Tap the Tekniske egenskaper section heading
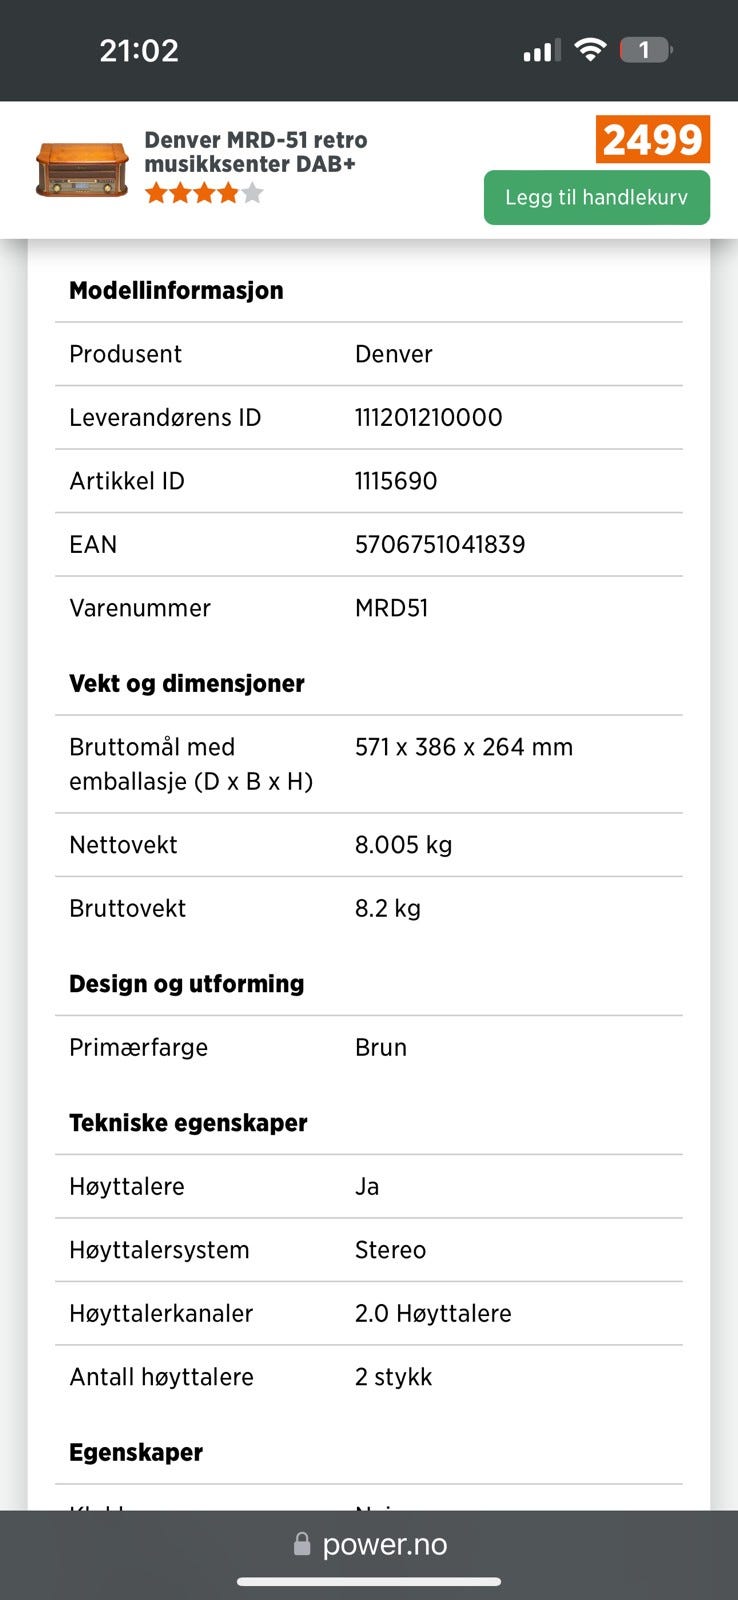This screenshot has height=1600, width=738. pos(188,1122)
